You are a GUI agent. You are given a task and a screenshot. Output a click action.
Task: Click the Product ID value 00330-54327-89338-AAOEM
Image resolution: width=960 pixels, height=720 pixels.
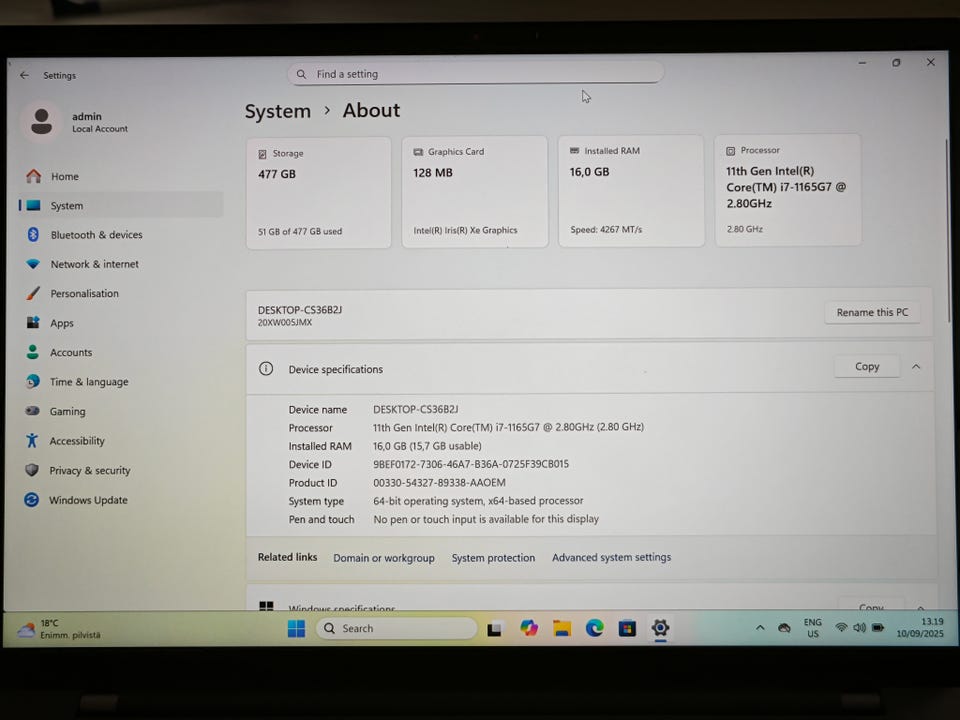440,482
